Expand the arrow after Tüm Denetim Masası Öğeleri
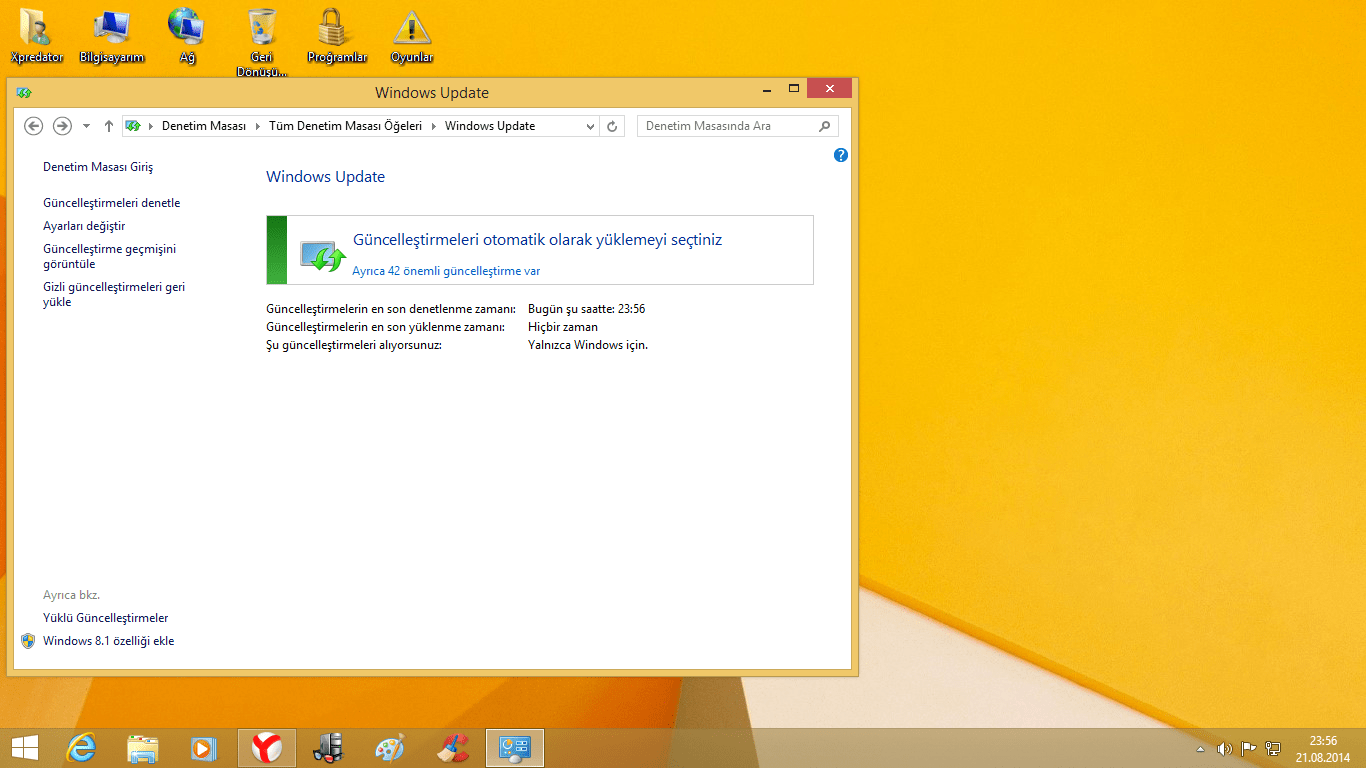 433,126
